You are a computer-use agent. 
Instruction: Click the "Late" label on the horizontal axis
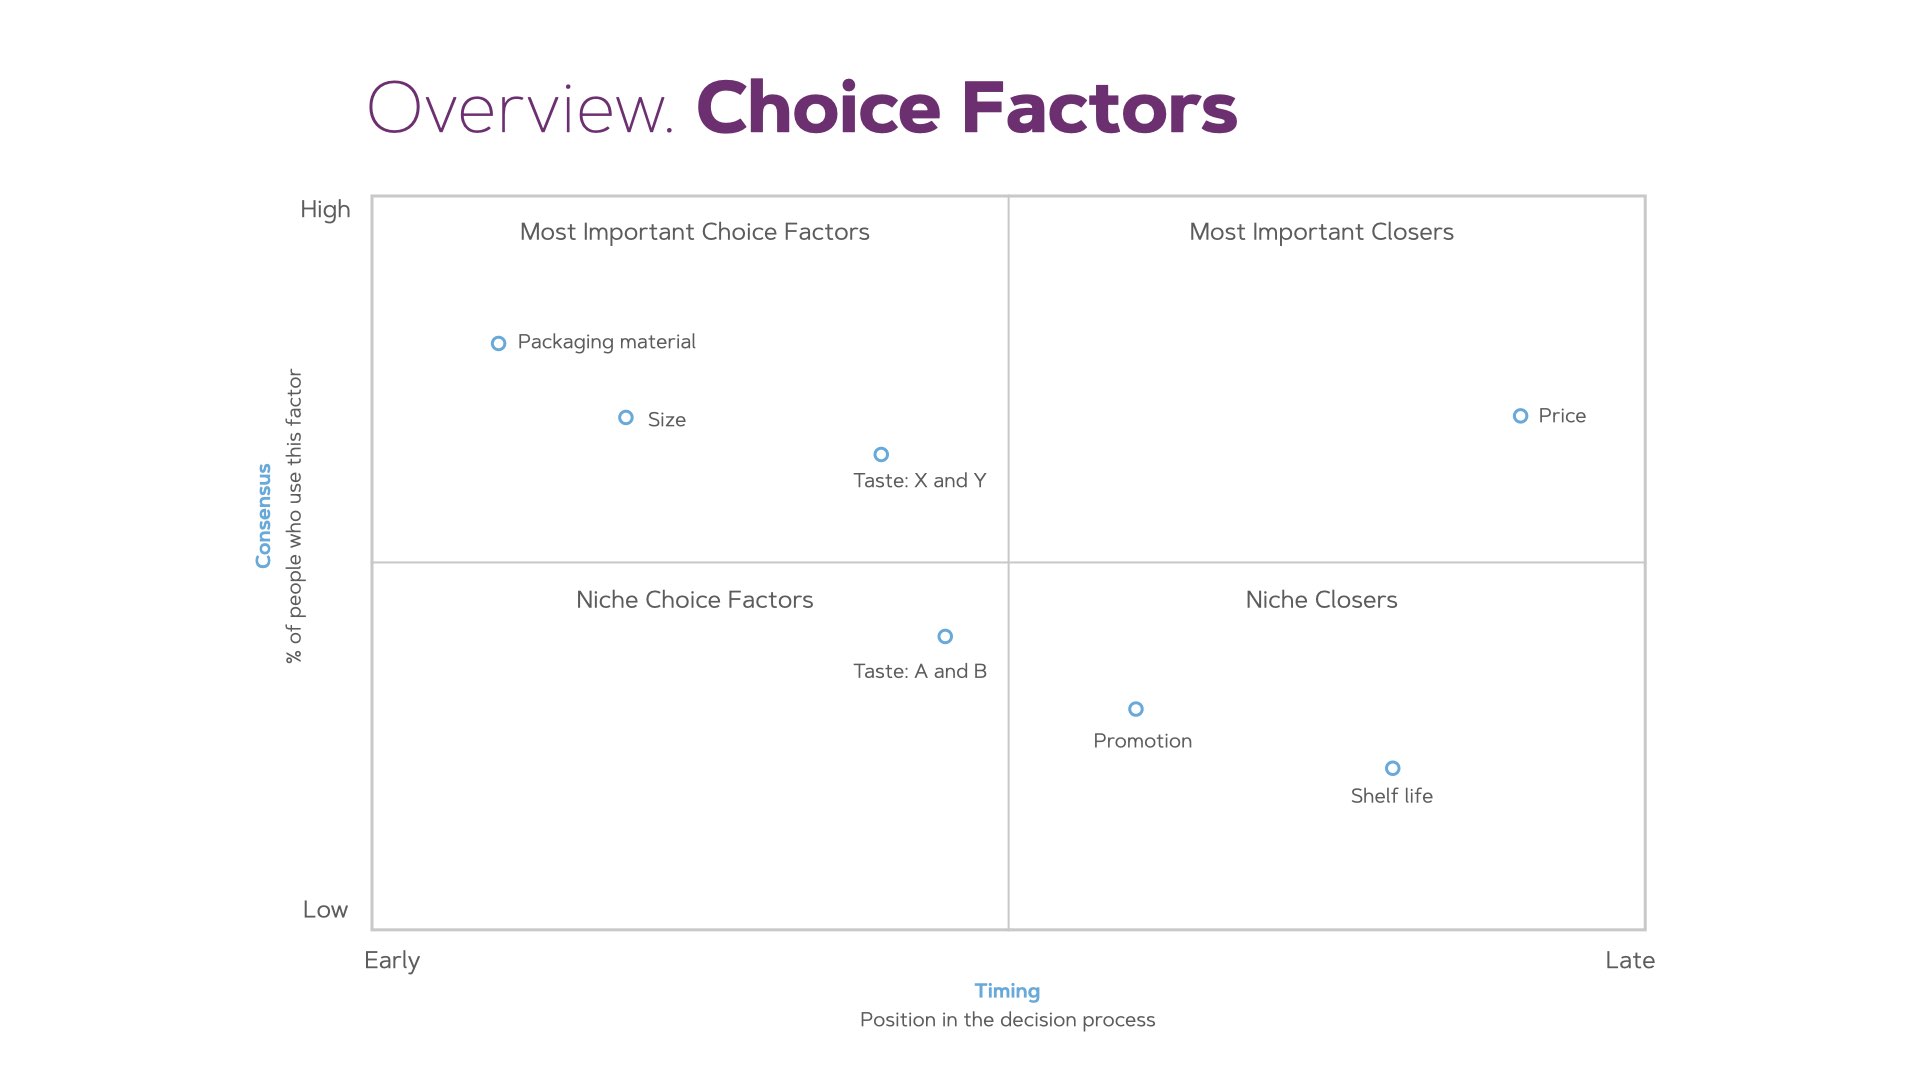coord(1629,961)
